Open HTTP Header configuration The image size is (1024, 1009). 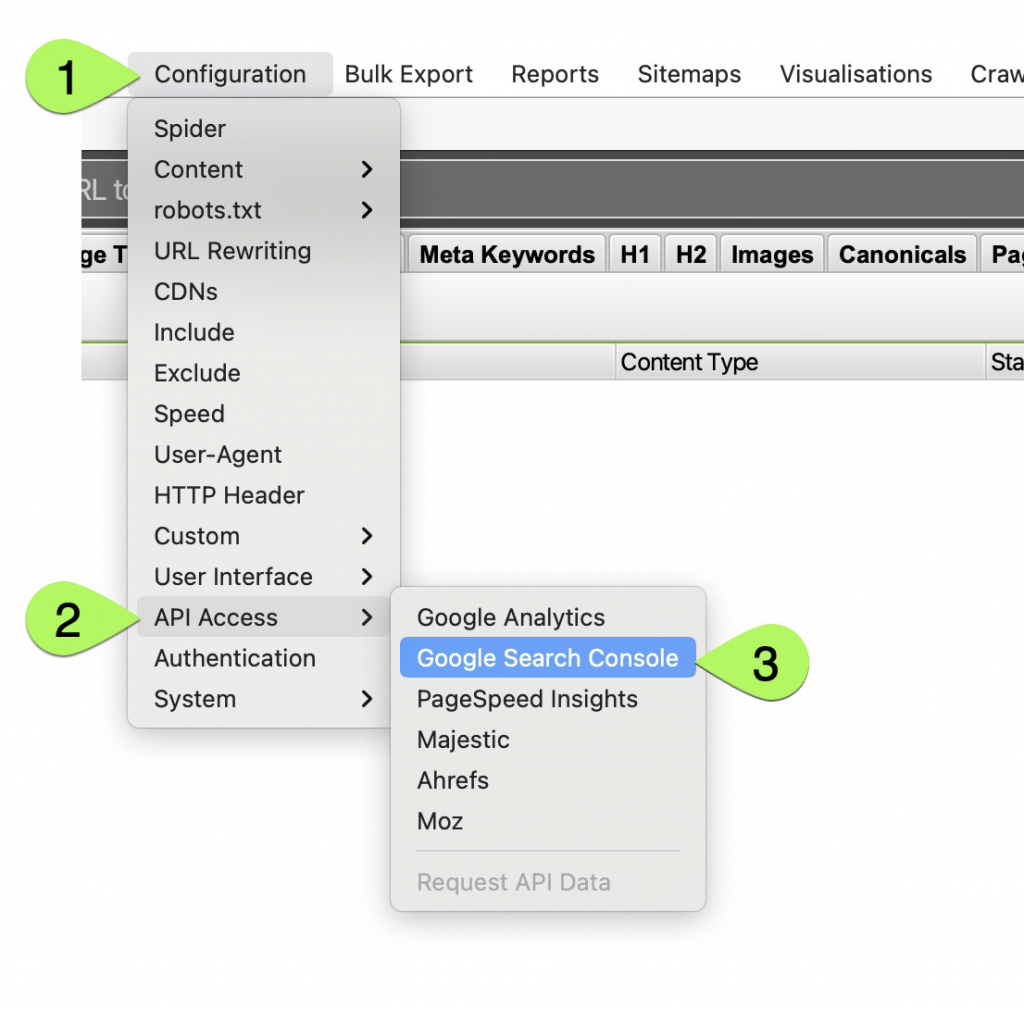264,495
